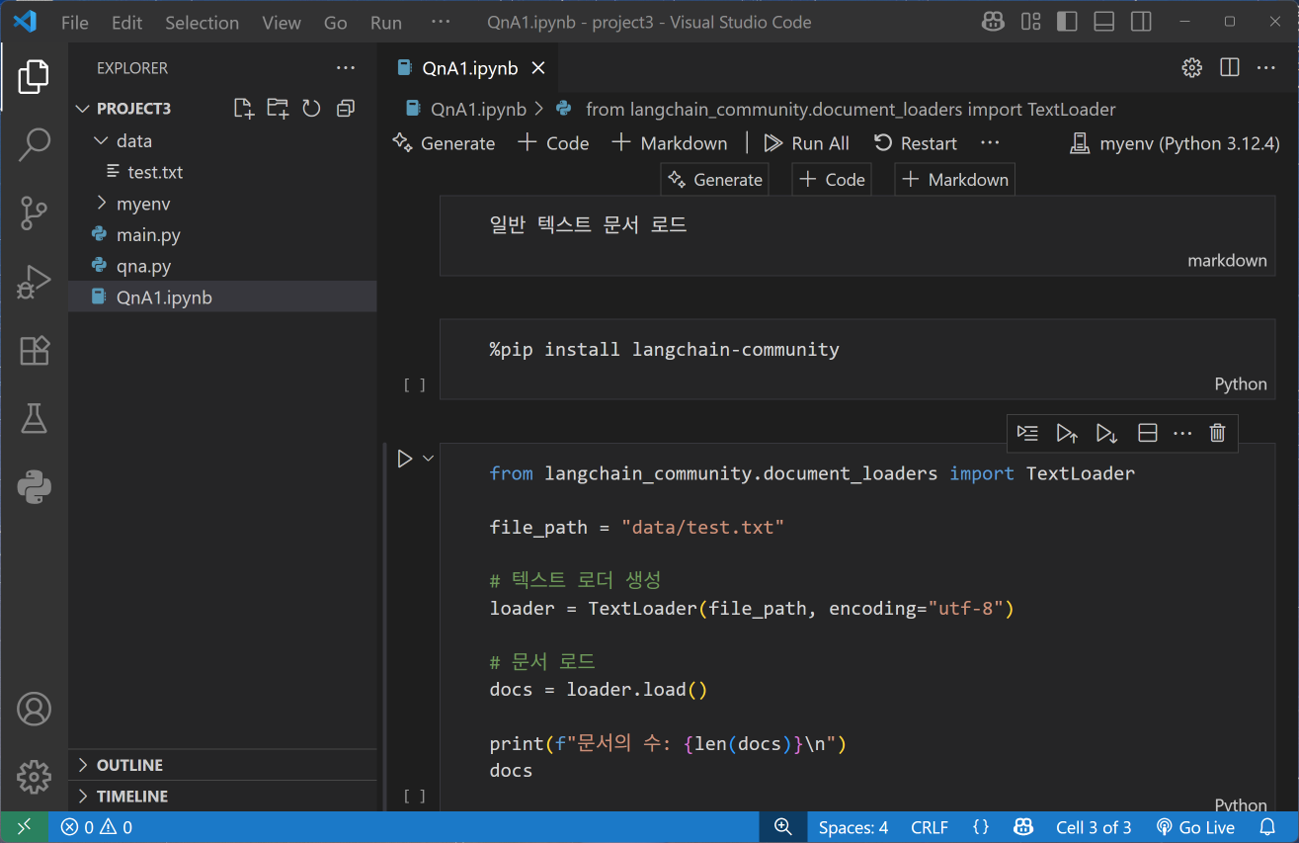Open Copilot icon in title bar

993,22
